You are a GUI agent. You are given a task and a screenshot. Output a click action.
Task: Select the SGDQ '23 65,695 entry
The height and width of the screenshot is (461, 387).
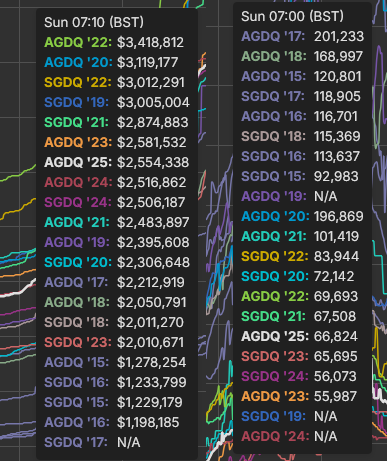click(x=299, y=356)
